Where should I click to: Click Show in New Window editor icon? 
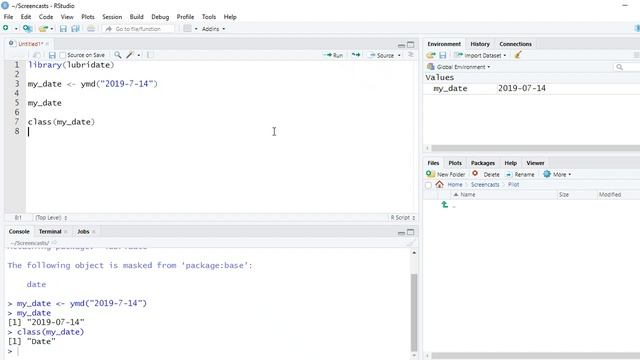coord(37,55)
